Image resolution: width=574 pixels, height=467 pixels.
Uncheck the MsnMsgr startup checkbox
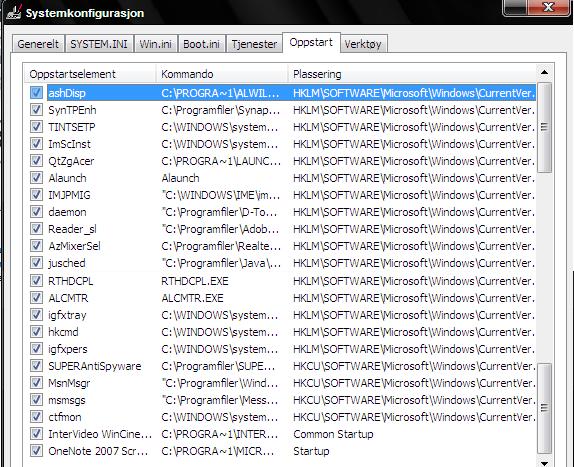36,383
